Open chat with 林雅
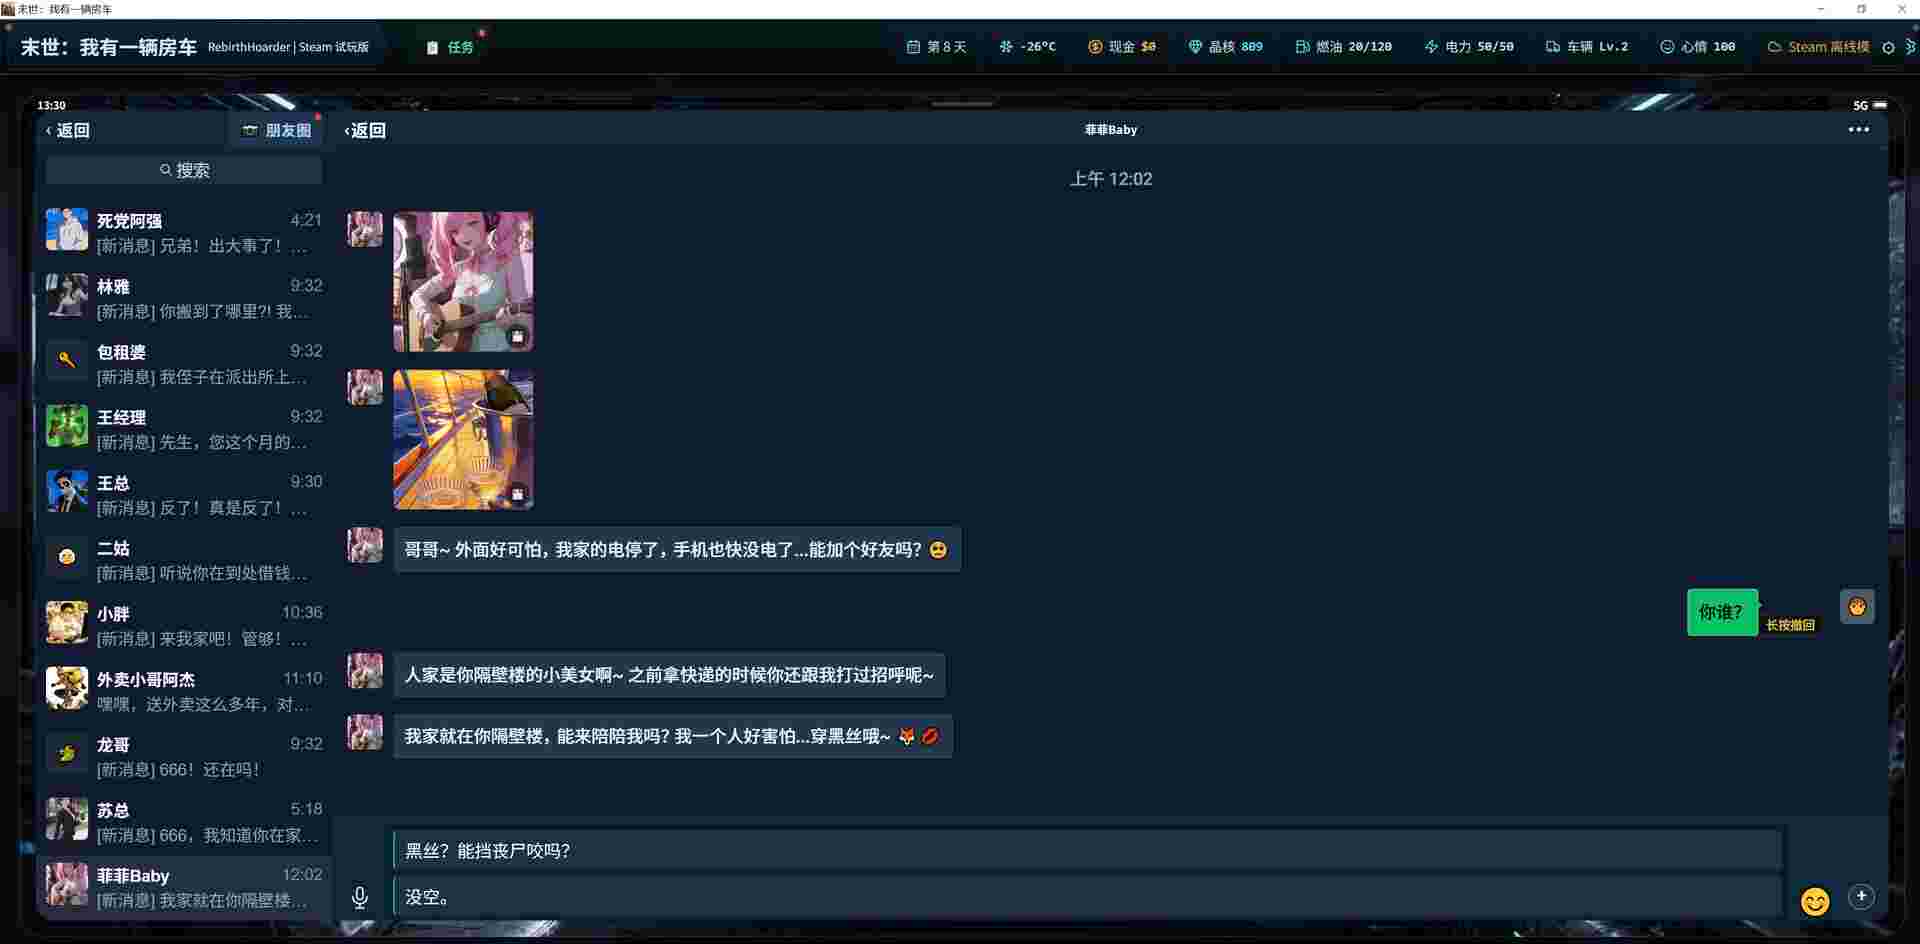 [x=184, y=298]
